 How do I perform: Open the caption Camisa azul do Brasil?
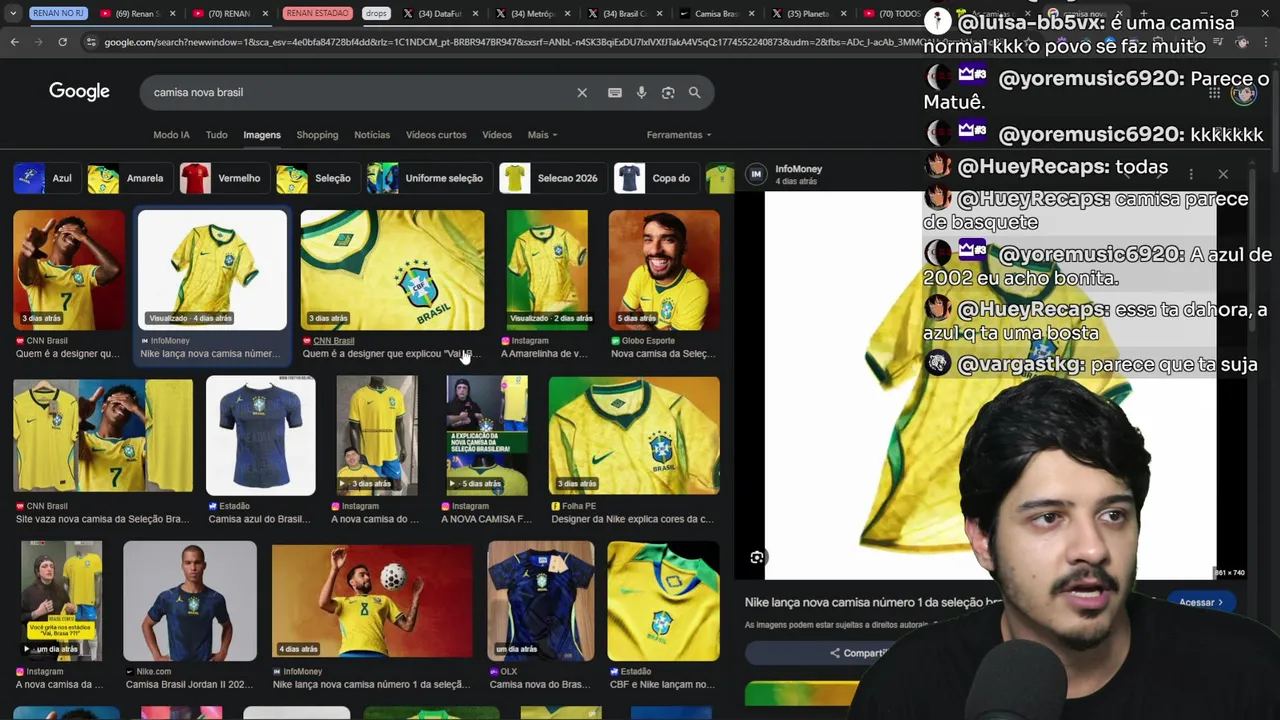(259, 519)
